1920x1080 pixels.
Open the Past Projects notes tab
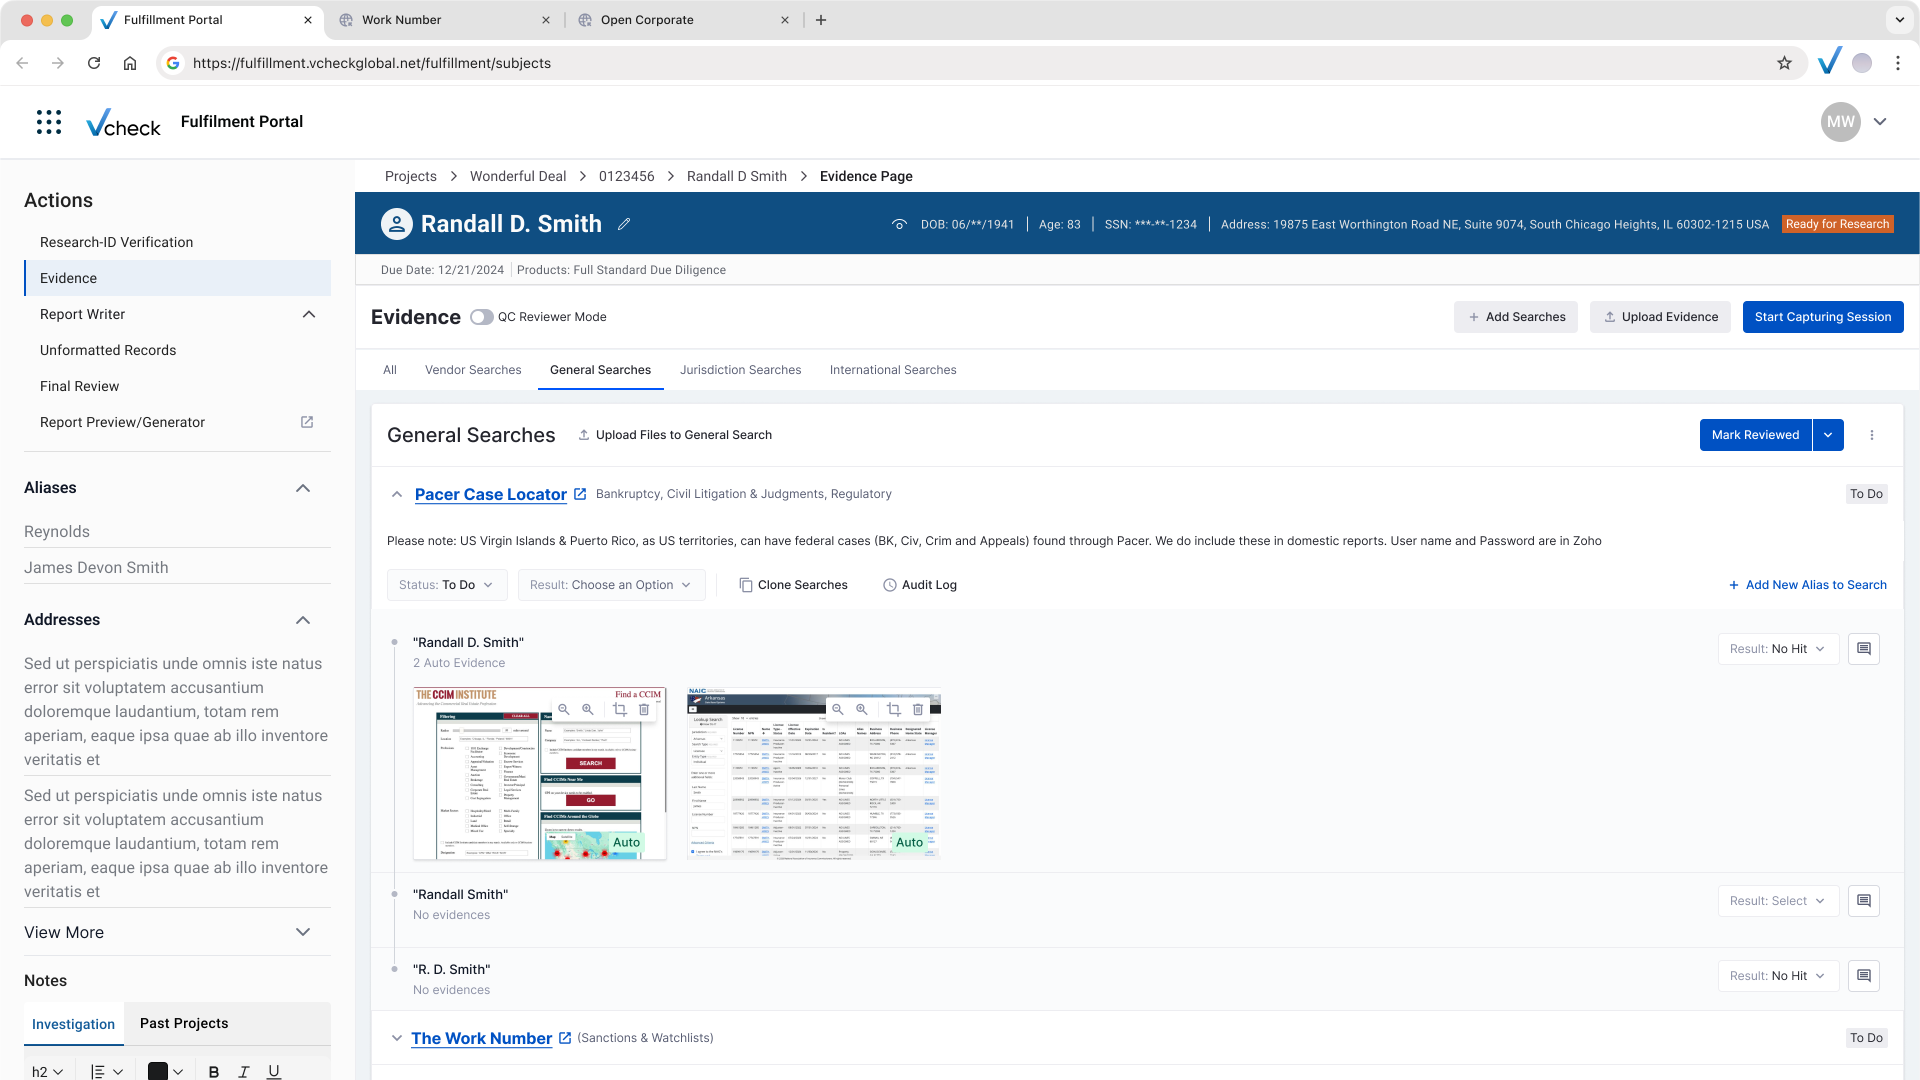(x=184, y=1023)
